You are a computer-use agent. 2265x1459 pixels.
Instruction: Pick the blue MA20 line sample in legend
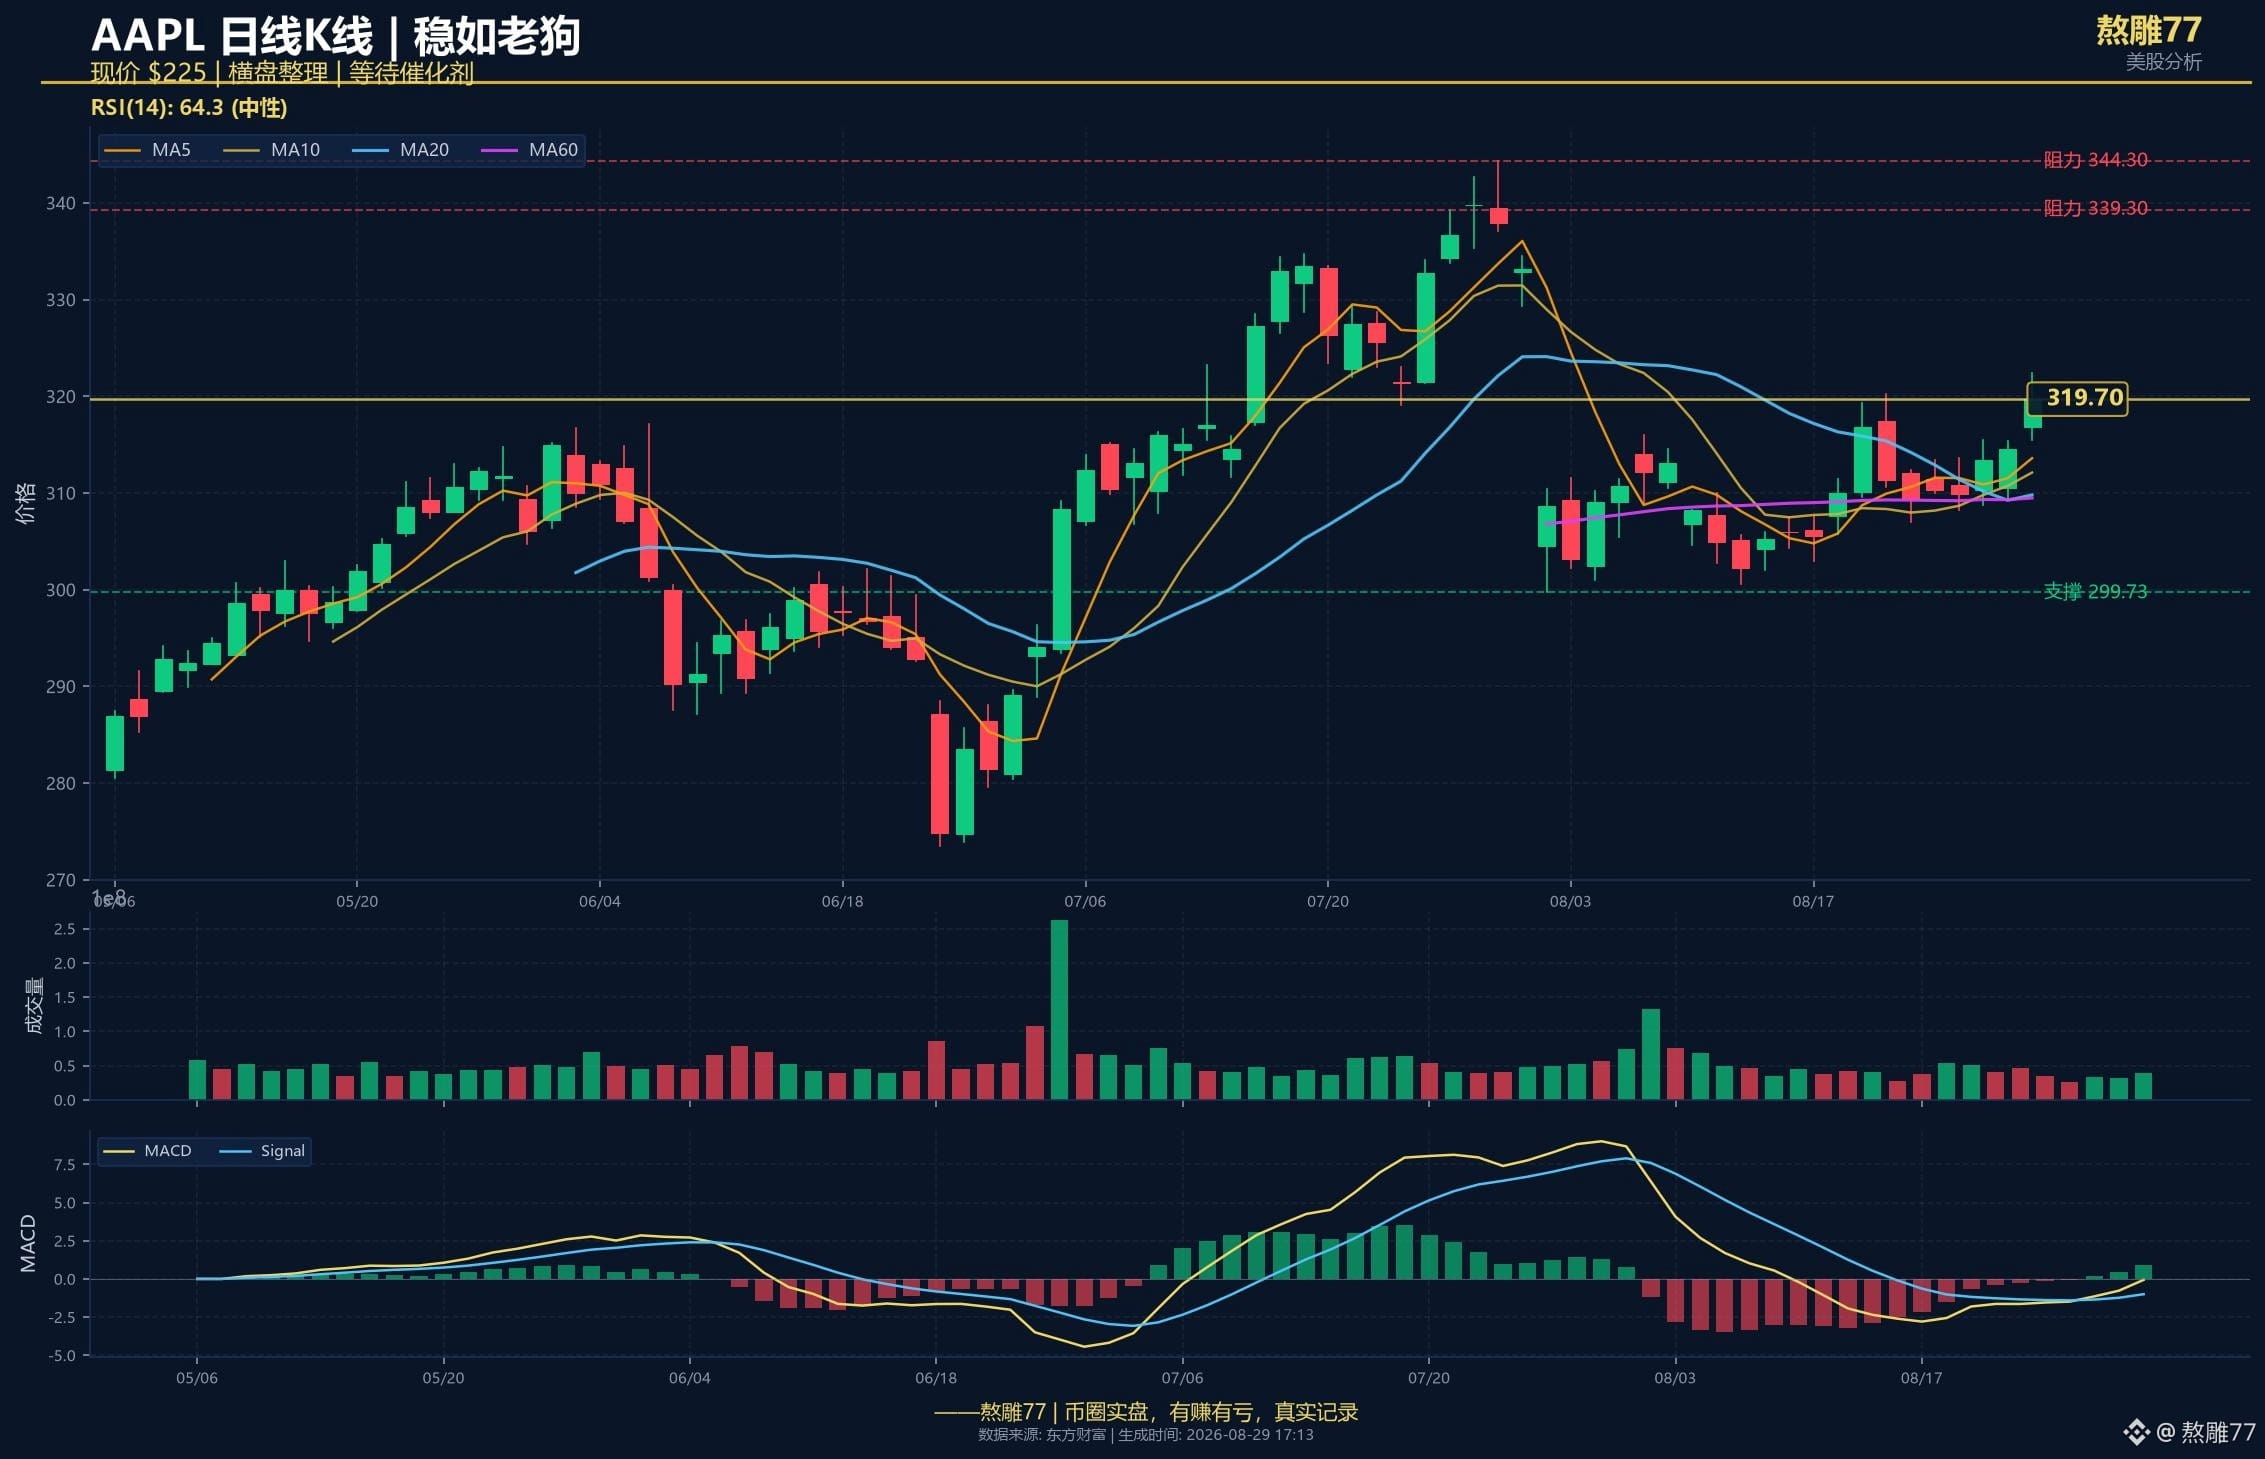[370, 150]
